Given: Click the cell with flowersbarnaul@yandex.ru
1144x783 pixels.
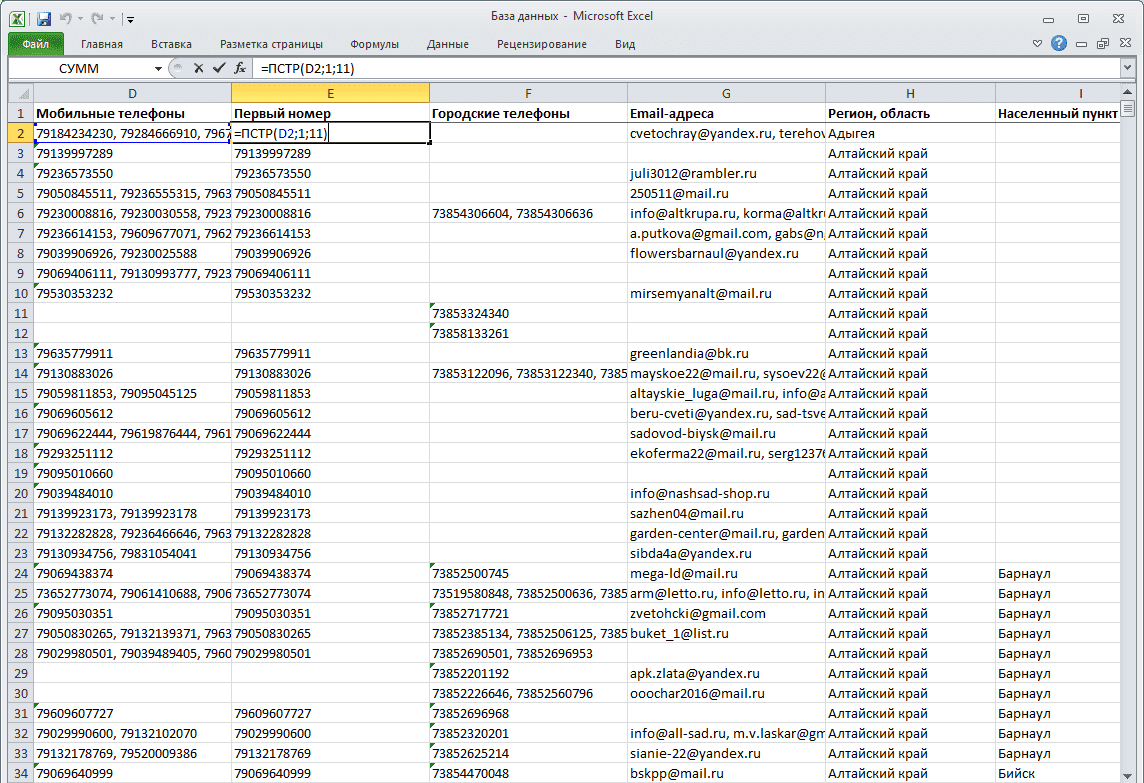Looking at the screenshot, I should 726,253.
